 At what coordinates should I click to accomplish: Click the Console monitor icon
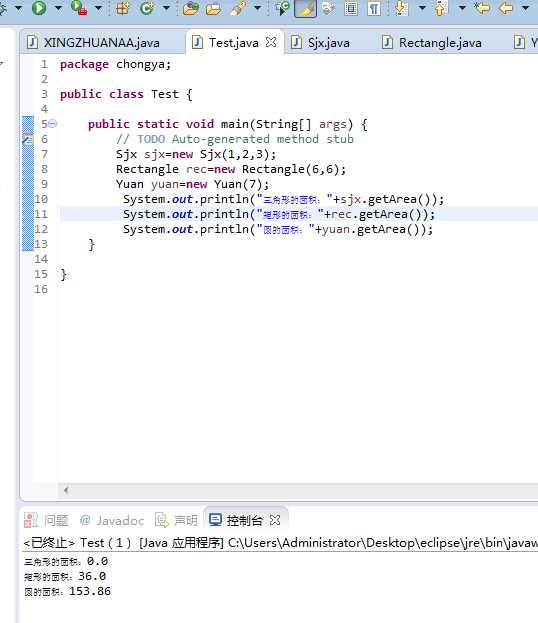tap(215, 520)
